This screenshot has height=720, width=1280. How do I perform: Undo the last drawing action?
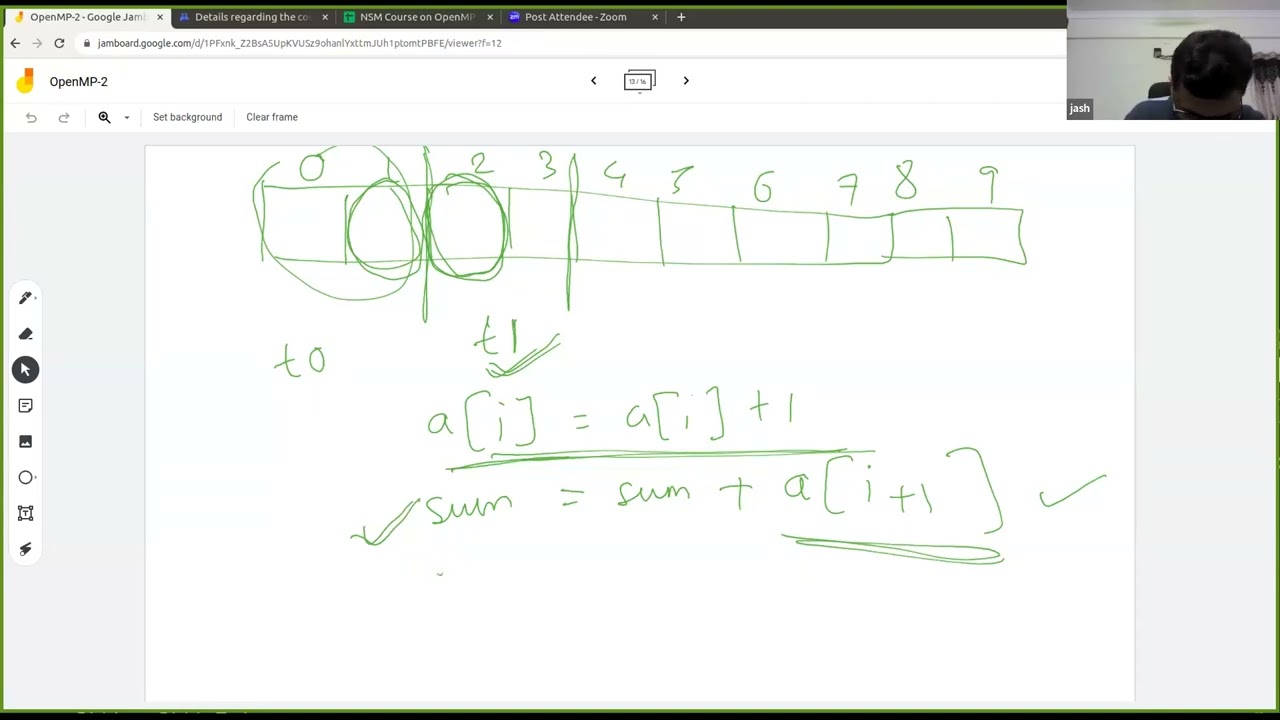[31, 117]
